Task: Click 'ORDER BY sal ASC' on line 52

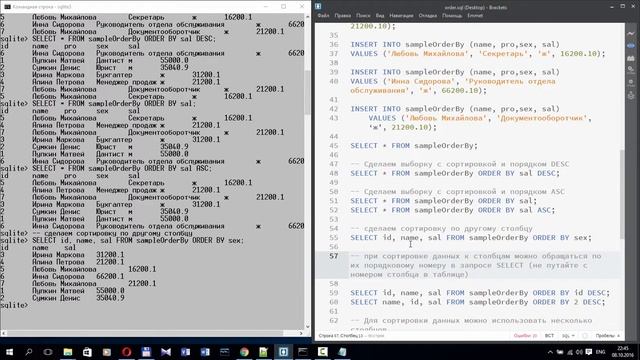Action: [x=514, y=210]
